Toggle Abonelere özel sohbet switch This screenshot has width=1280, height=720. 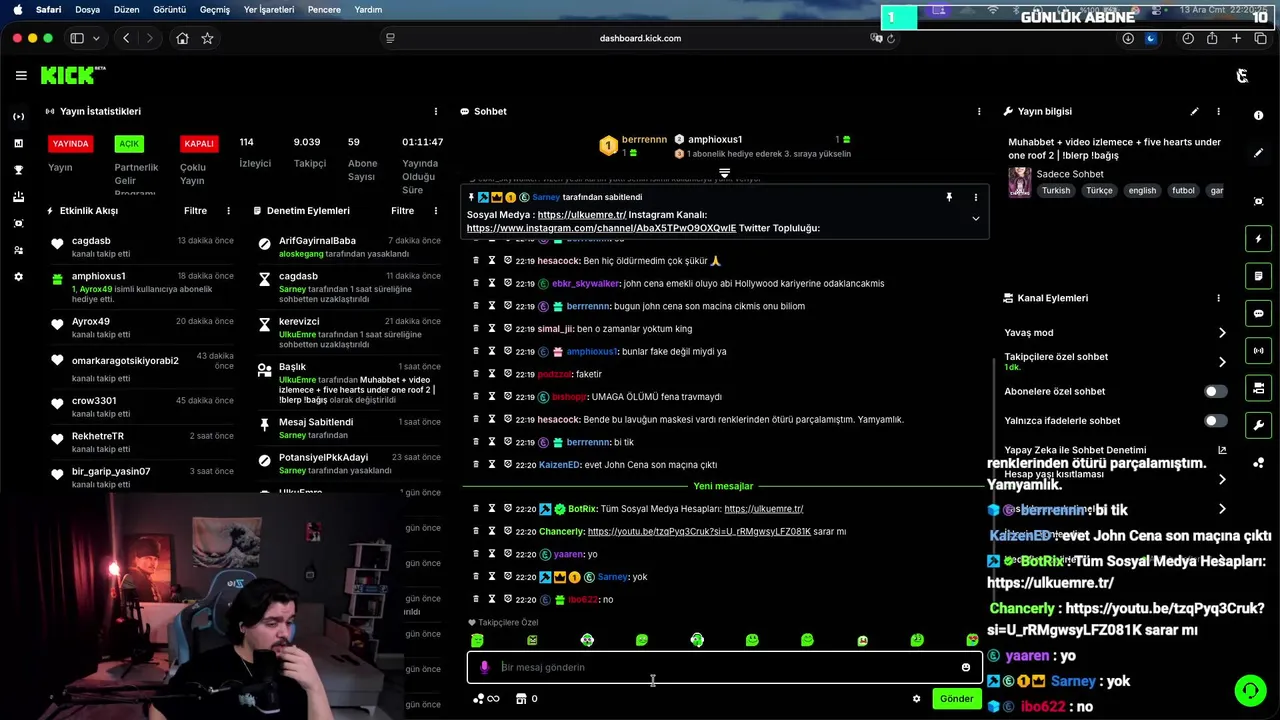pyautogui.click(x=1216, y=392)
